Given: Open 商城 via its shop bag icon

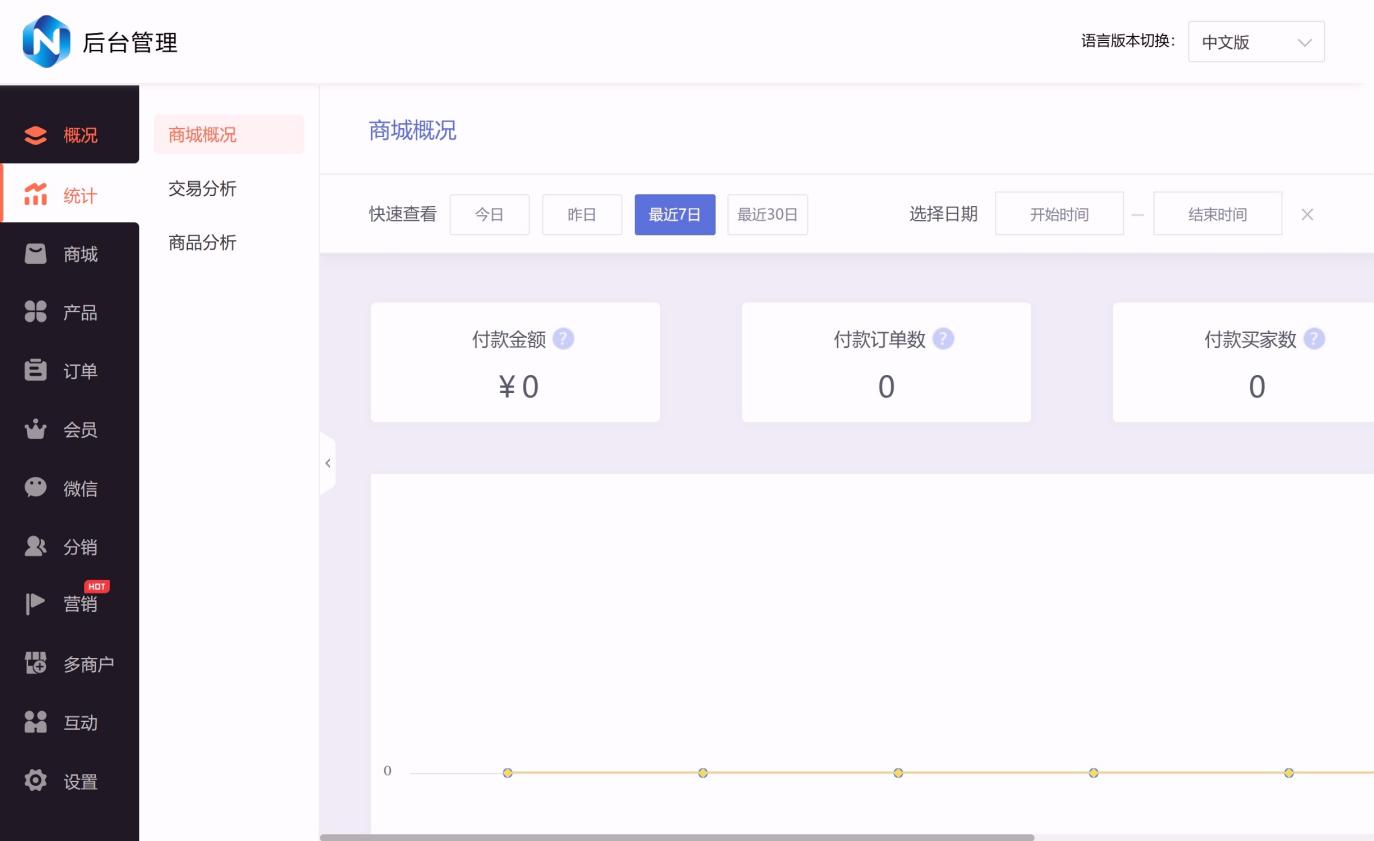Looking at the screenshot, I should pos(36,254).
